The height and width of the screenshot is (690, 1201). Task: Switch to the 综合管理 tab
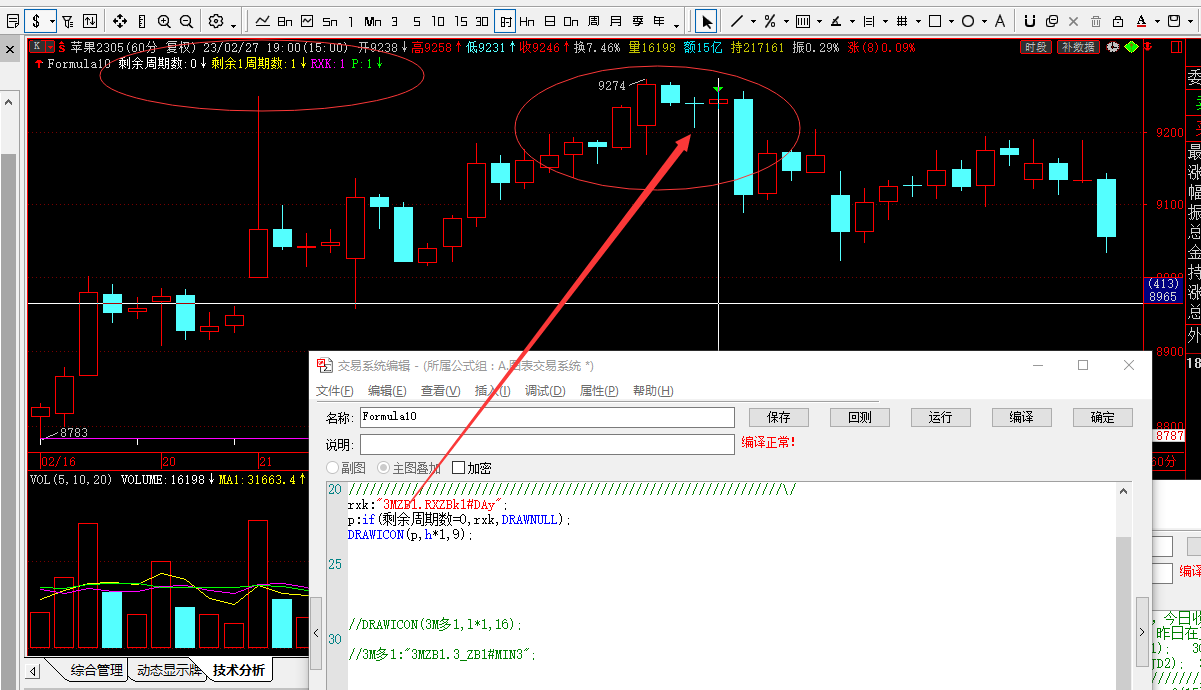[x=97, y=670]
